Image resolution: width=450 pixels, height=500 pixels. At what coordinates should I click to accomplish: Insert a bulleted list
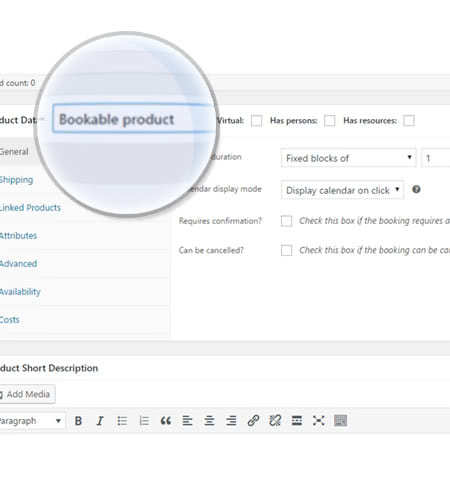(x=122, y=421)
